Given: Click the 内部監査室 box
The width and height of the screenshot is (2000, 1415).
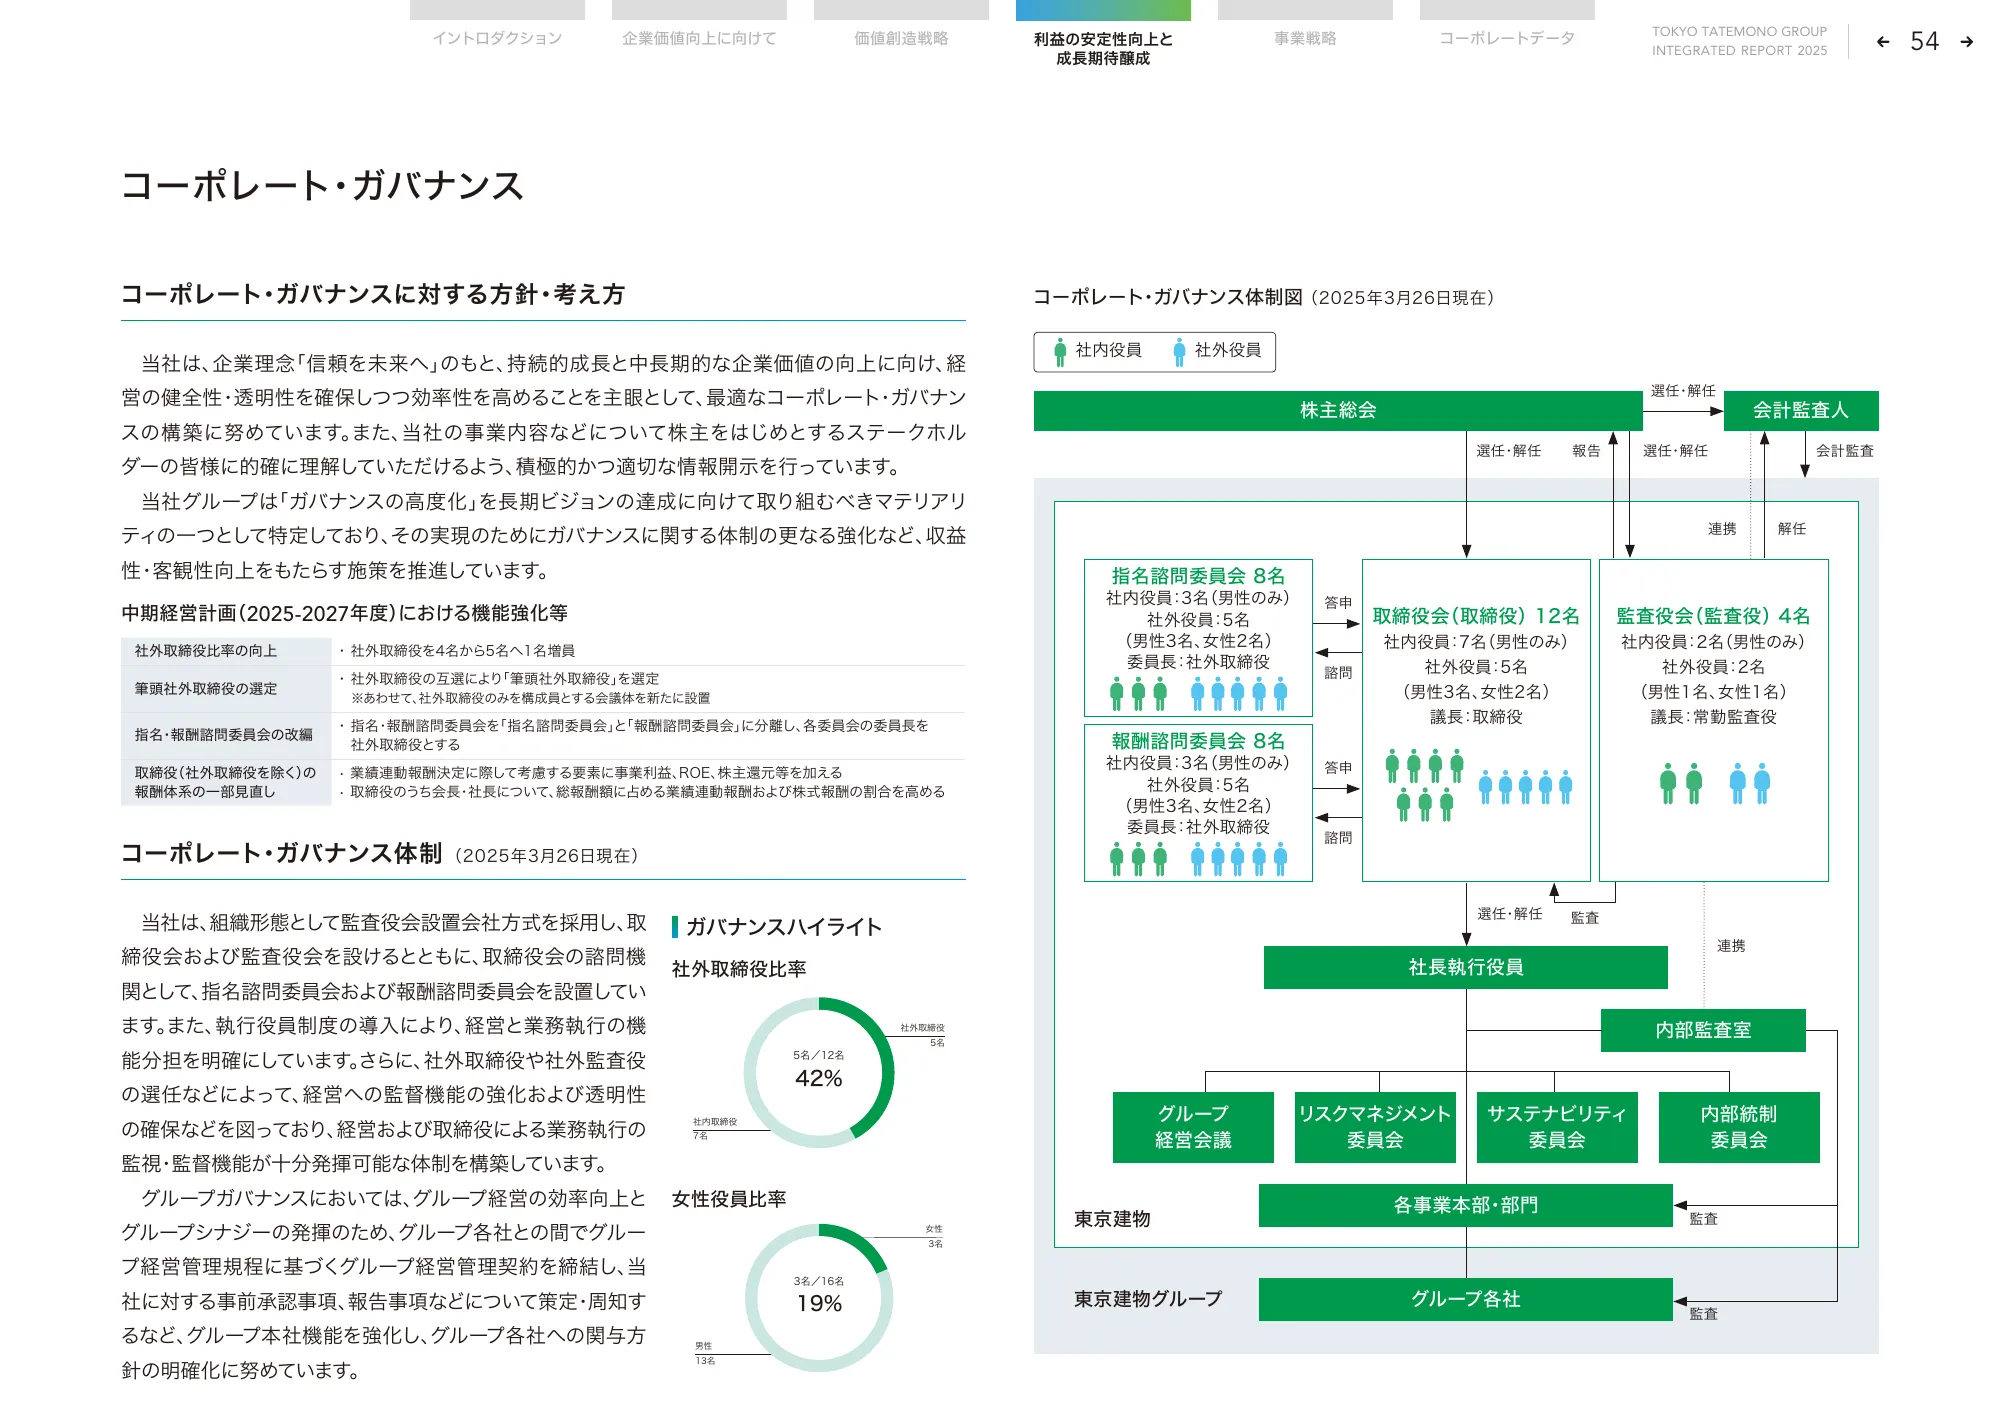Looking at the screenshot, I should (1702, 1030).
